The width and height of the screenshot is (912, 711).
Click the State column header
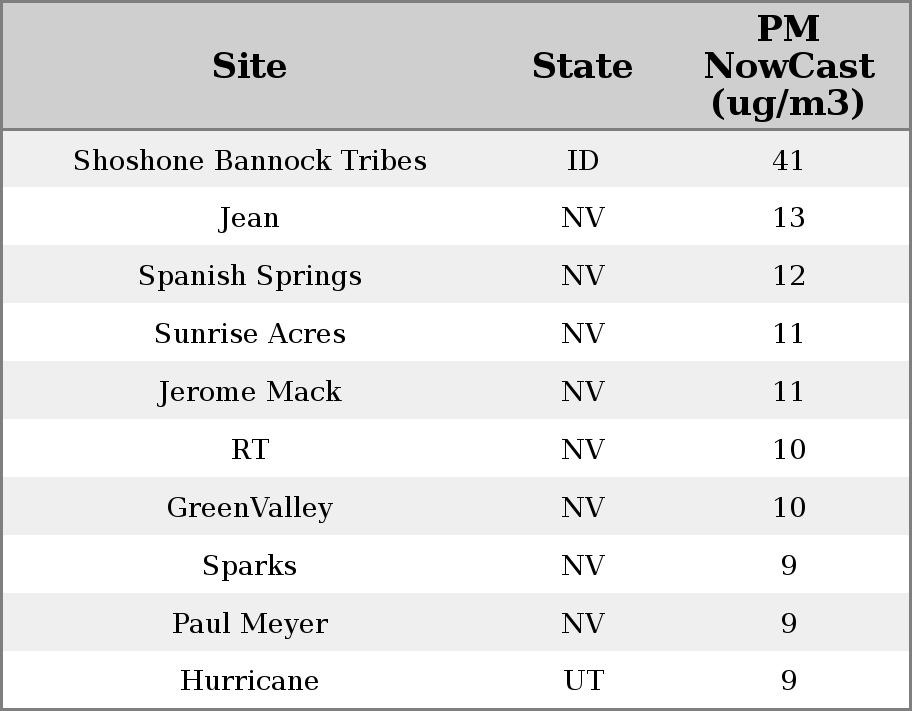click(582, 66)
